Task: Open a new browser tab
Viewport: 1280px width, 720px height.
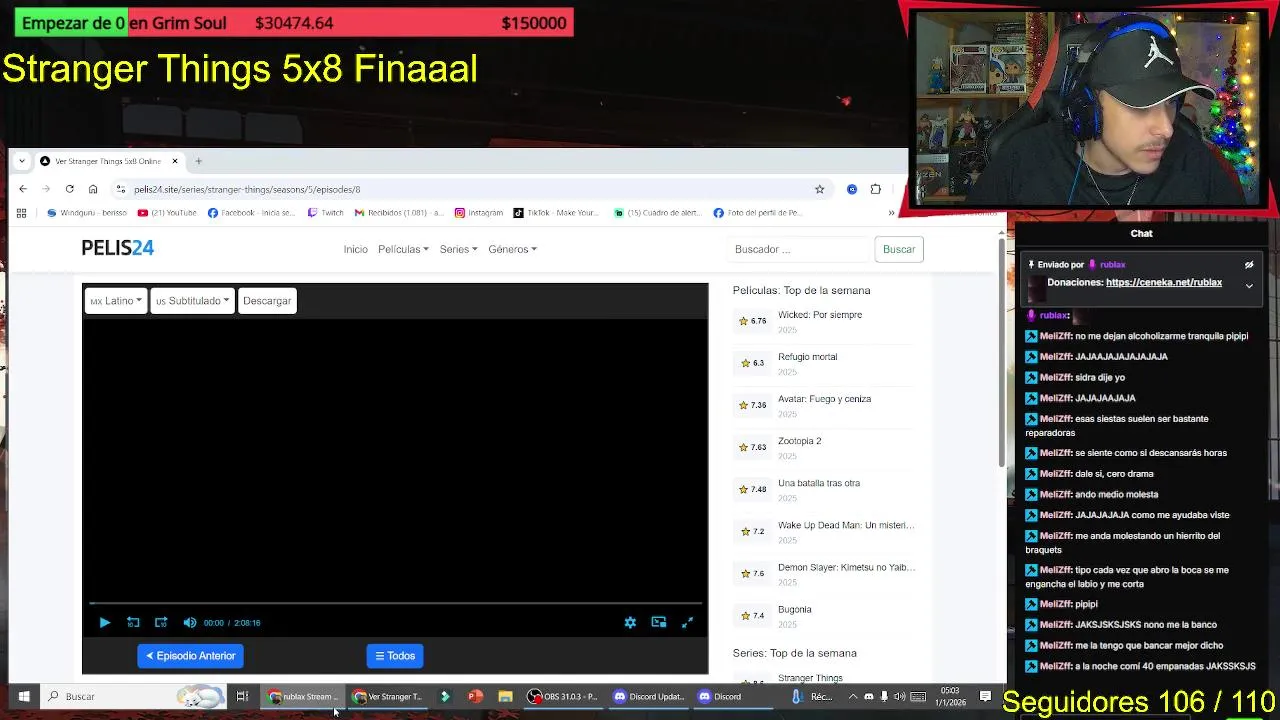Action: 198,161
